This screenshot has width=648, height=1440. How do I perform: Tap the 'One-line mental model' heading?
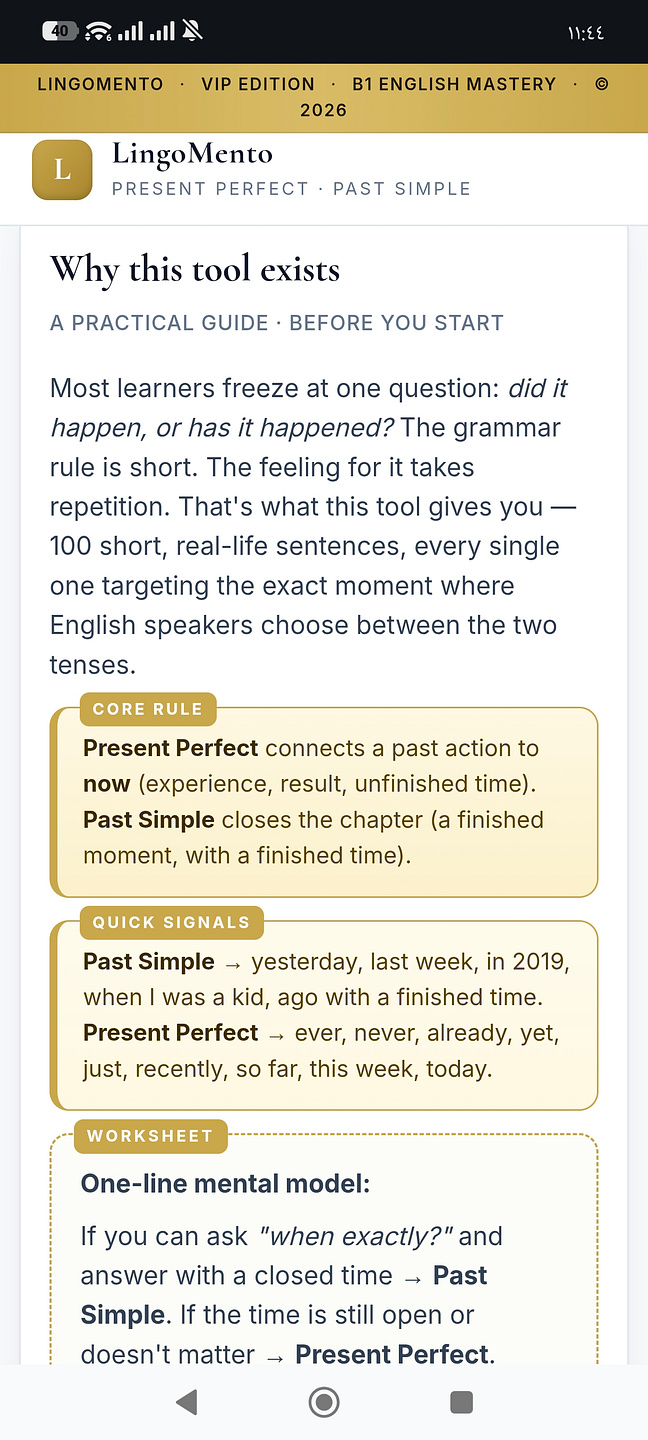[x=226, y=1184]
